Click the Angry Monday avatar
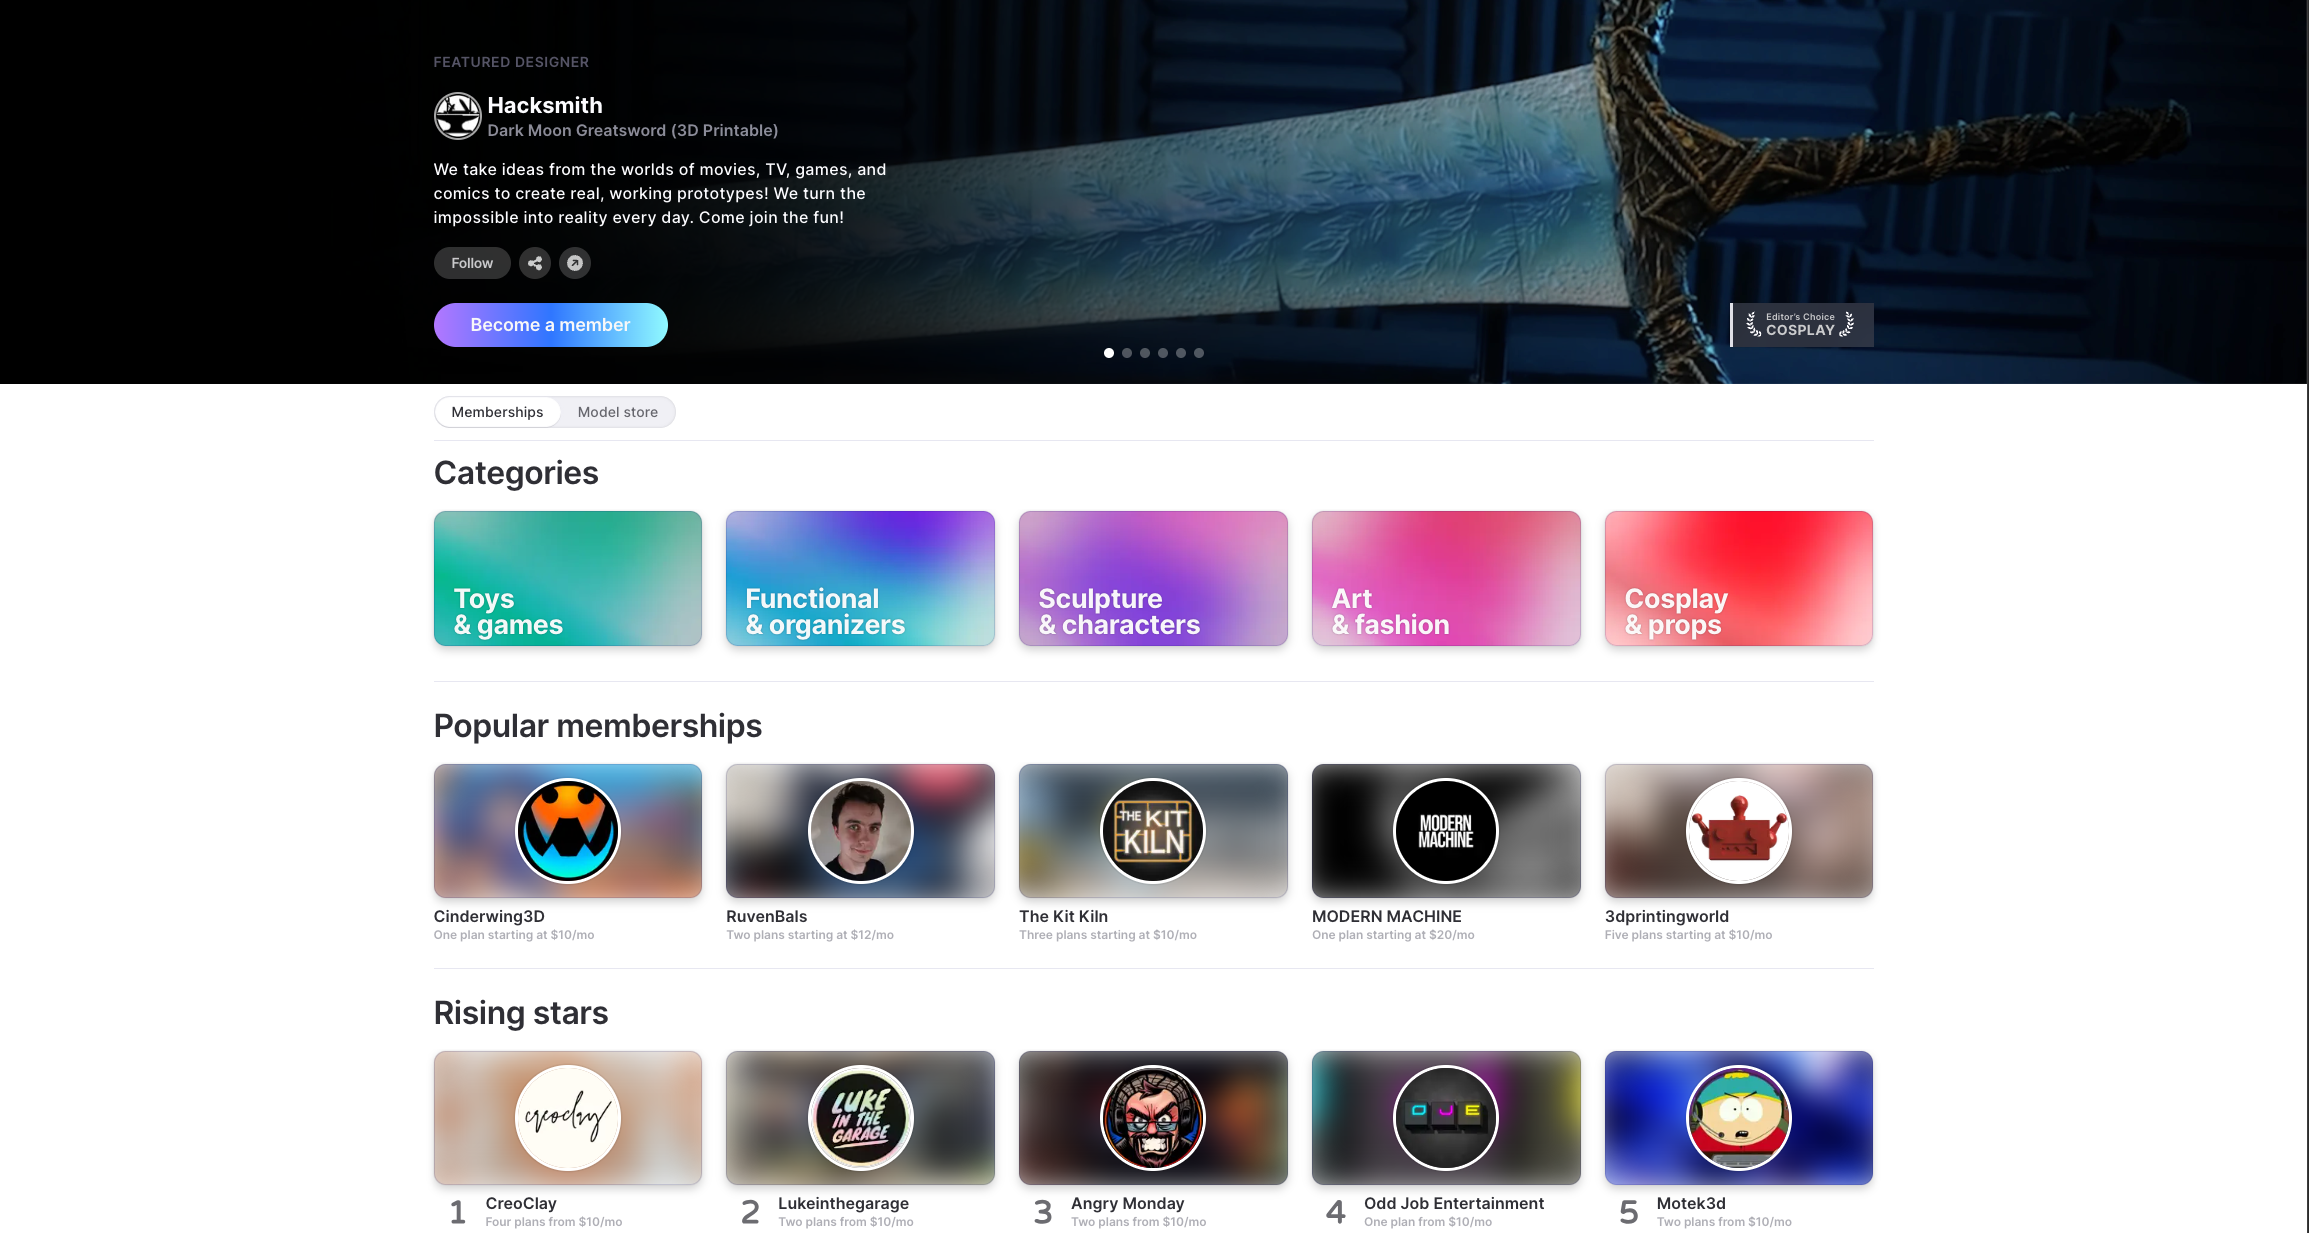This screenshot has height=1233, width=2309. pos(1152,1117)
